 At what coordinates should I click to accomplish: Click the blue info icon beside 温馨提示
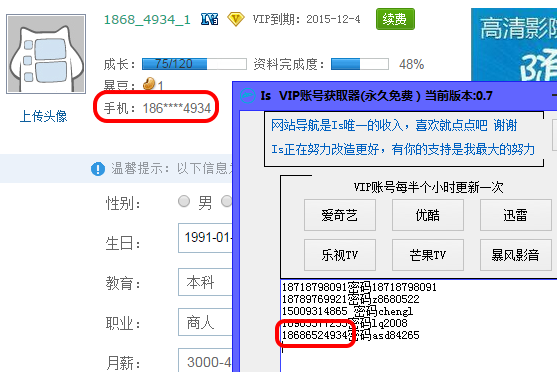[x=98, y=169]
